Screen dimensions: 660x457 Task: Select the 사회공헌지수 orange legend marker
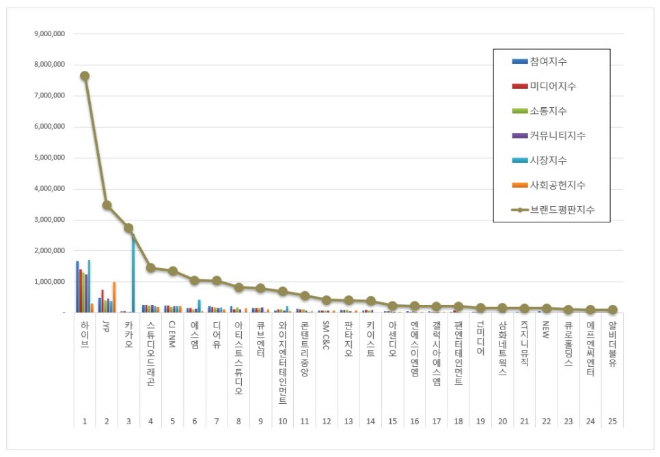click(520, 186)
